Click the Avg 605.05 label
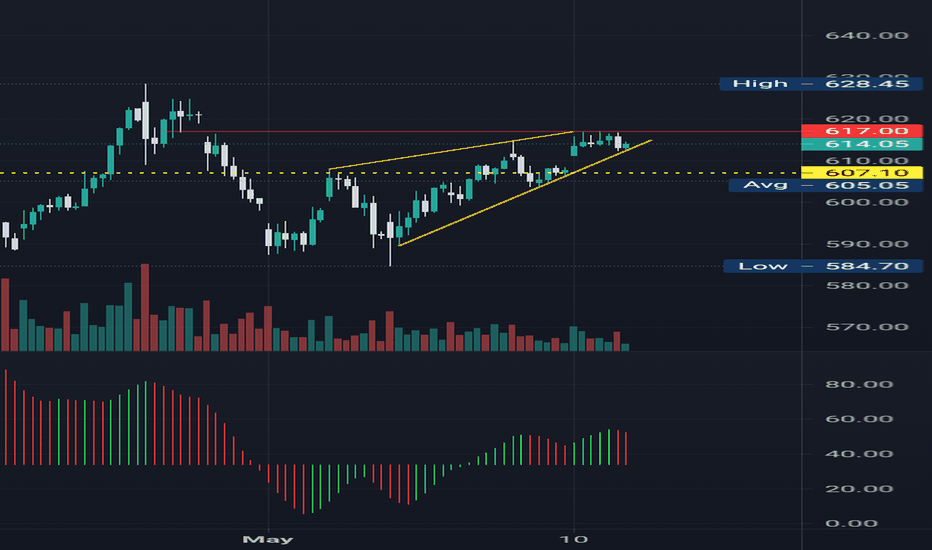This screenshot has height=550, width=932. point(826,186)
